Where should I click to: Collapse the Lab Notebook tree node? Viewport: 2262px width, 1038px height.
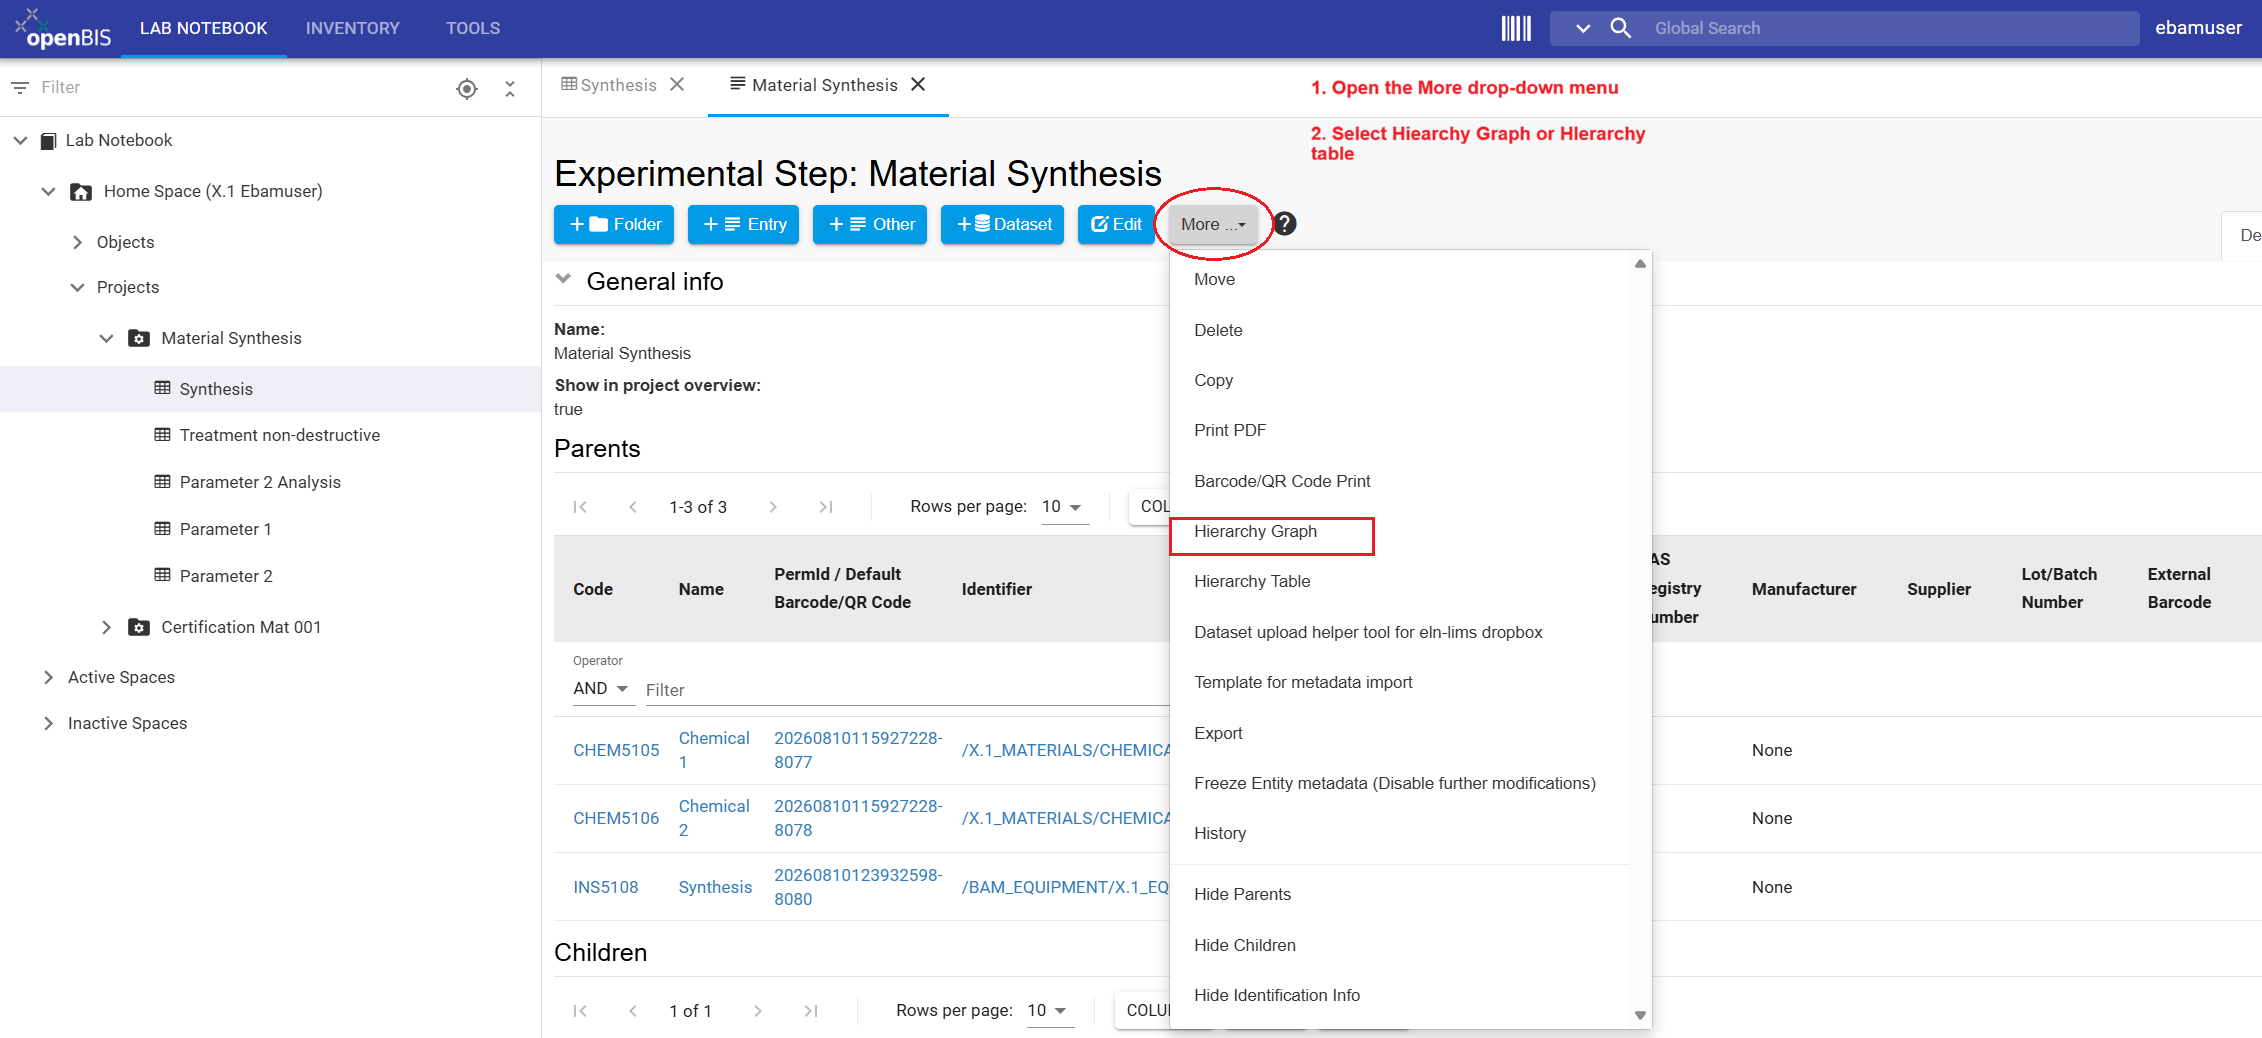pos(20,141)
